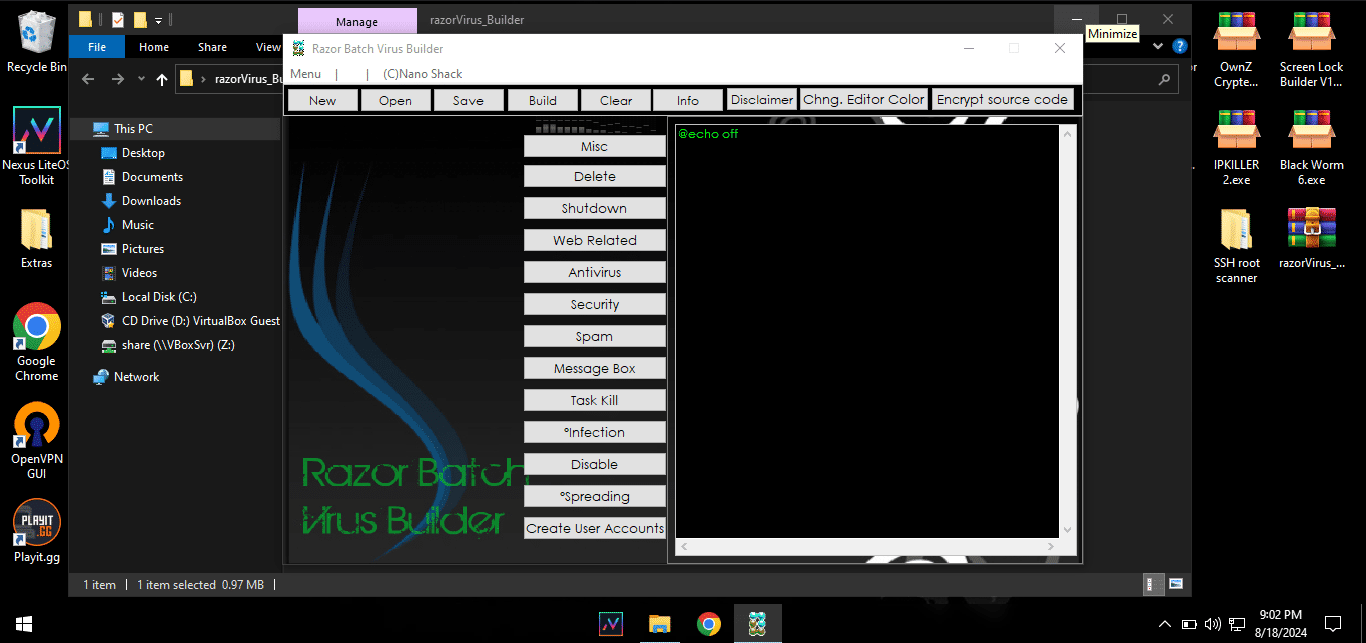Viewport: 1366px width, 643px height.
Task: Select the Playit.gg desktop shortcut
Action: [x=36, y=532]
